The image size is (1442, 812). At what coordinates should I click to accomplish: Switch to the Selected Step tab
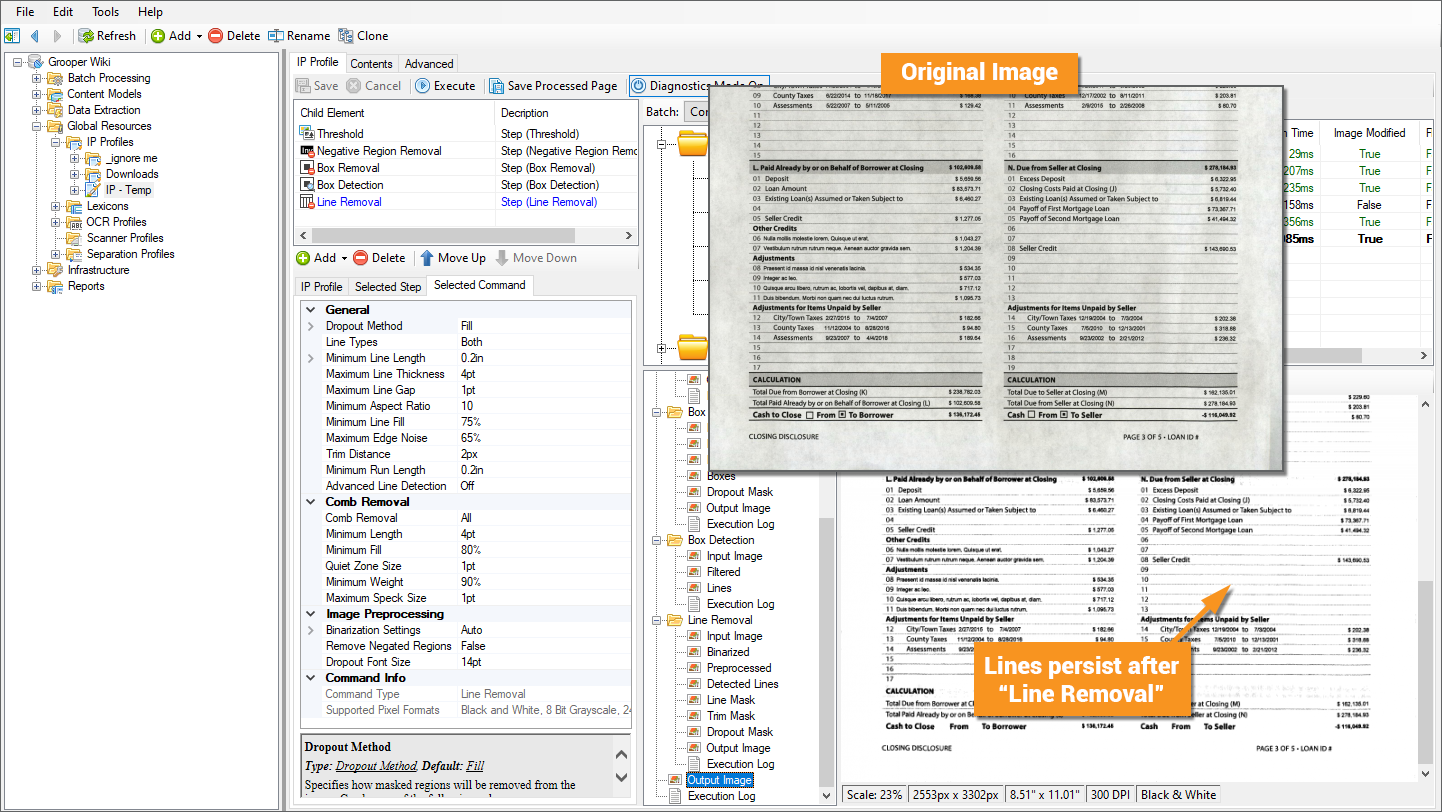tap(388, 286)
